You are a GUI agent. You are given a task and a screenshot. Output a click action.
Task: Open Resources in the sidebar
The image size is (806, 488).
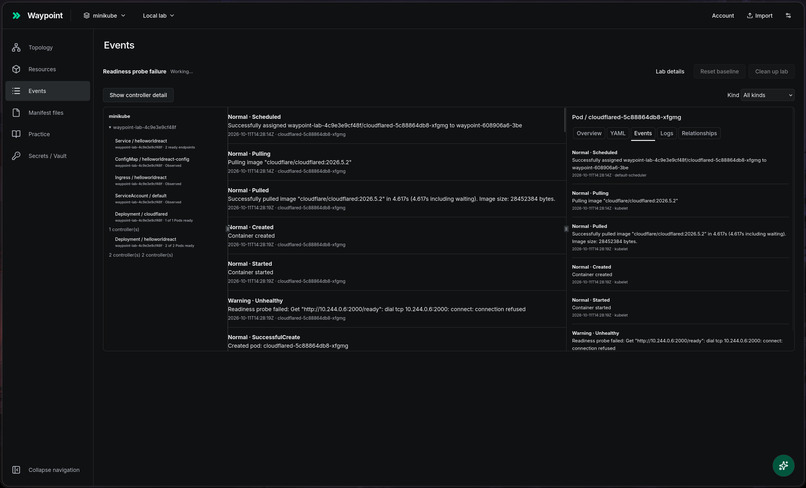(48, 69)
